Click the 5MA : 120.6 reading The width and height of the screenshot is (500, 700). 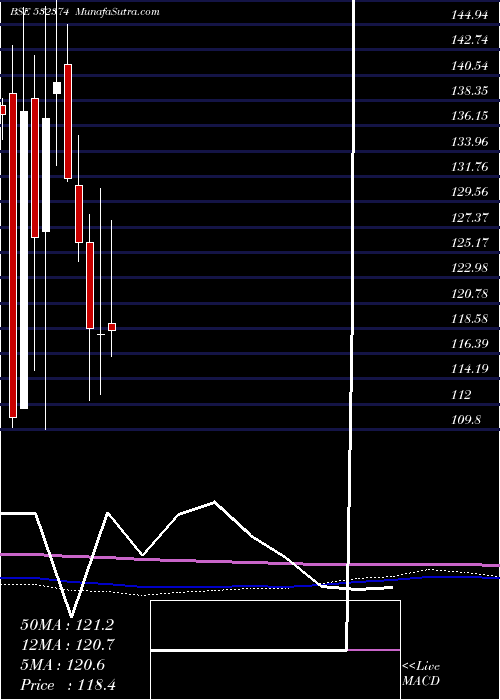coord(63,665)
